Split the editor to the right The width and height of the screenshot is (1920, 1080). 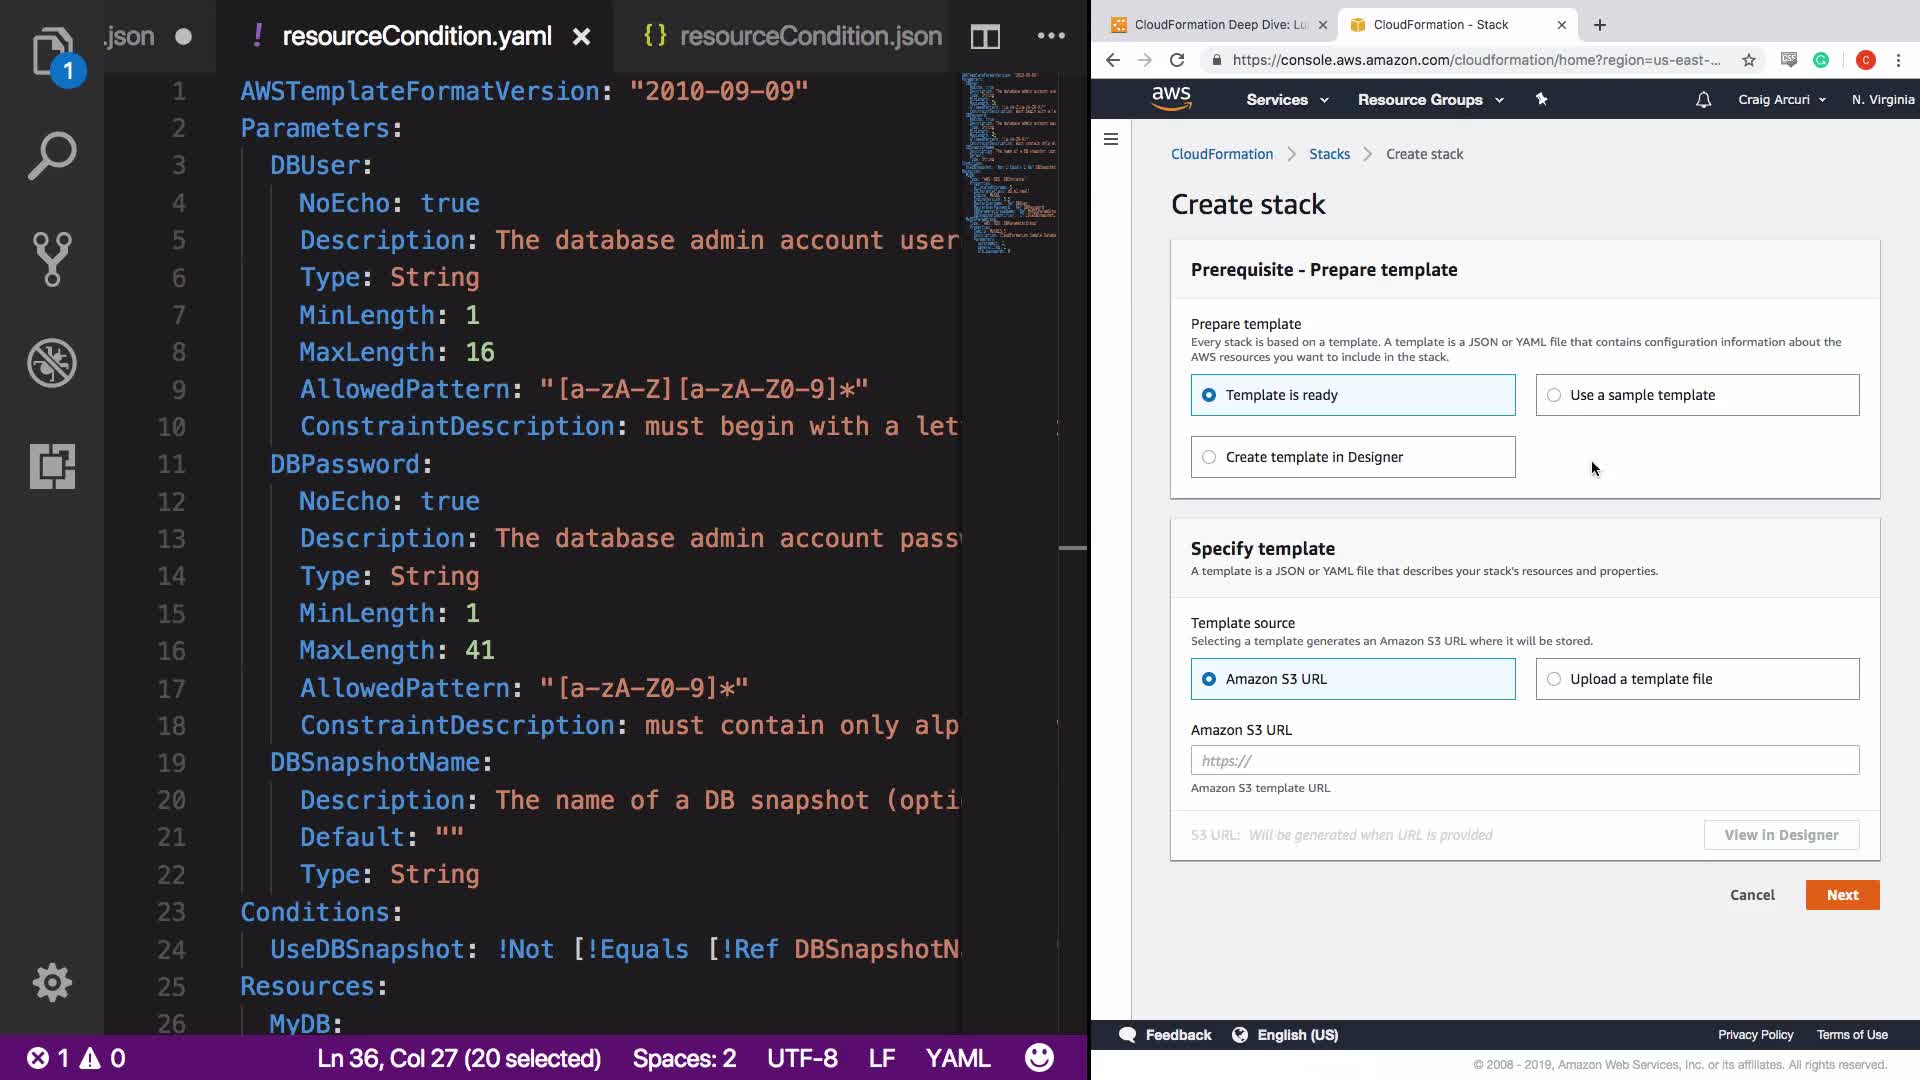[985, 37]
